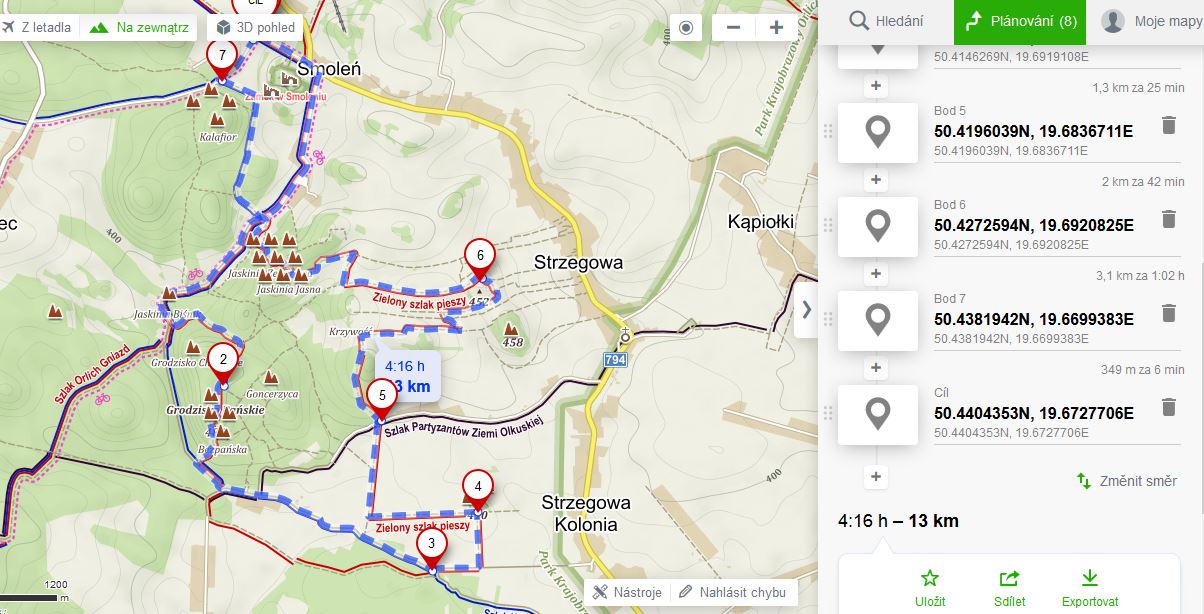Click map marker number 3
Viewport: 1204px width, 614px height.
coord(431,546)
